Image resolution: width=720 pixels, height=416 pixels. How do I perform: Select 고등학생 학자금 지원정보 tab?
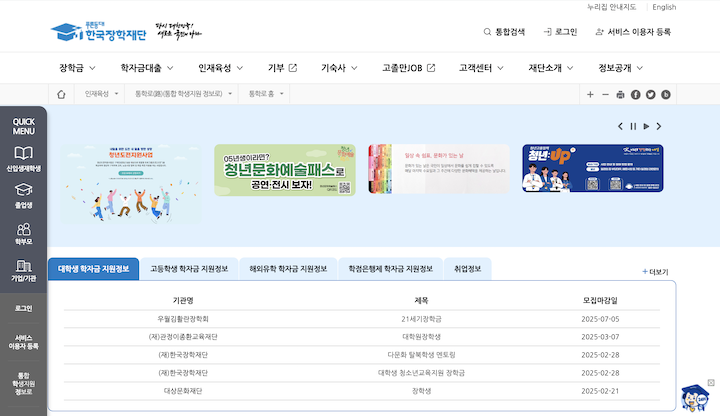pyautogui.click(x=189, y=269)
